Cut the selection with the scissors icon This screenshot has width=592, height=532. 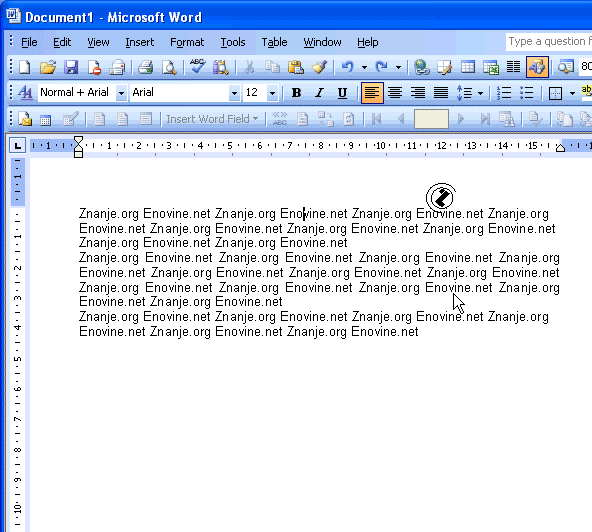[x=249, y=68]
